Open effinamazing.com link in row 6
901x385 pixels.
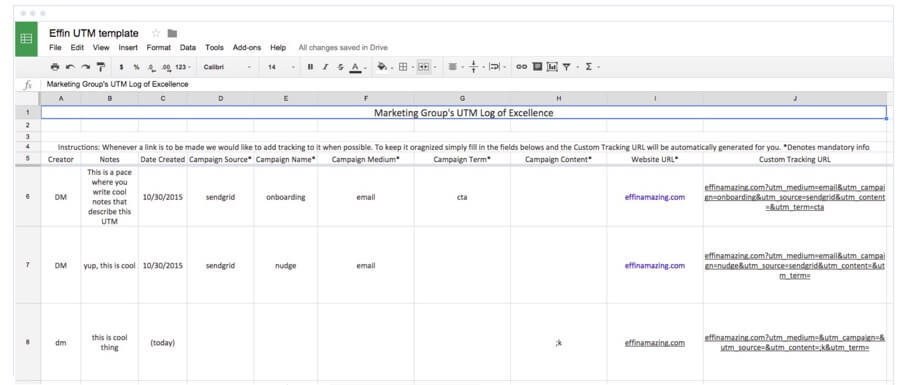pos(654,197)
